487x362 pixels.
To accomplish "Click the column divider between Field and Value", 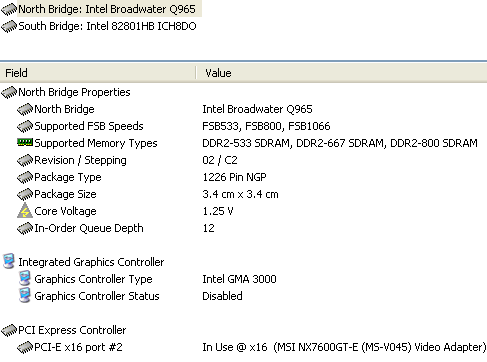I will (196, 73).
